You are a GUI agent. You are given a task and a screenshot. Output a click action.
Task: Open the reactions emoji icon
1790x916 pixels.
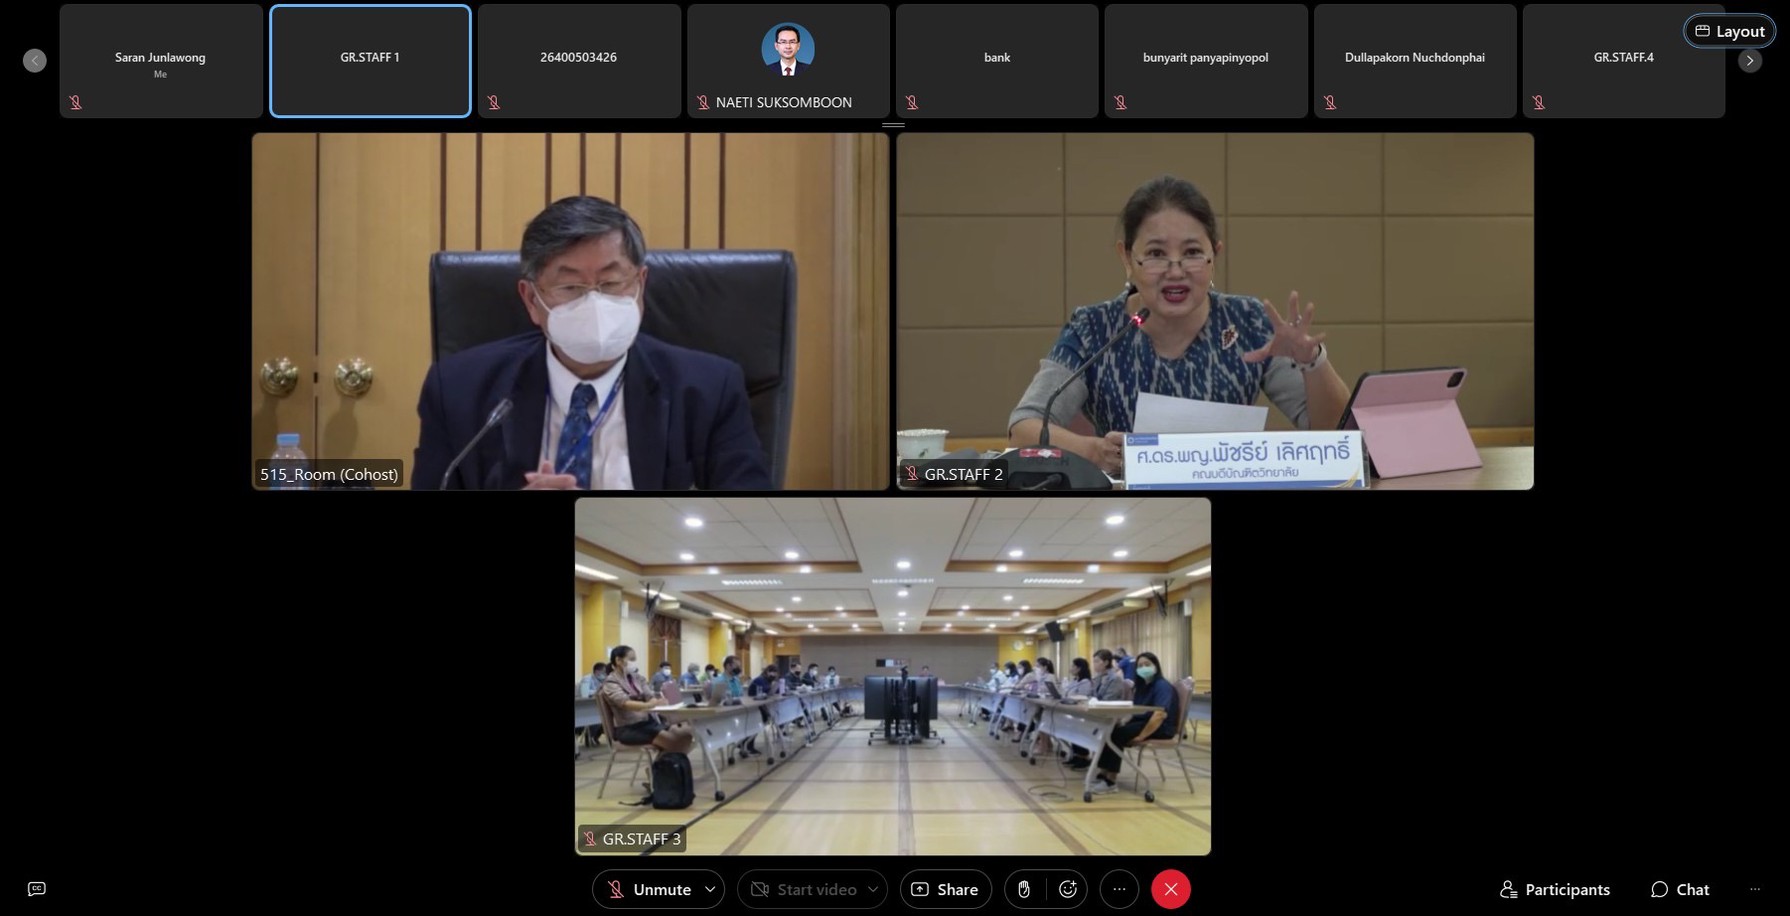click(1068, 889)
